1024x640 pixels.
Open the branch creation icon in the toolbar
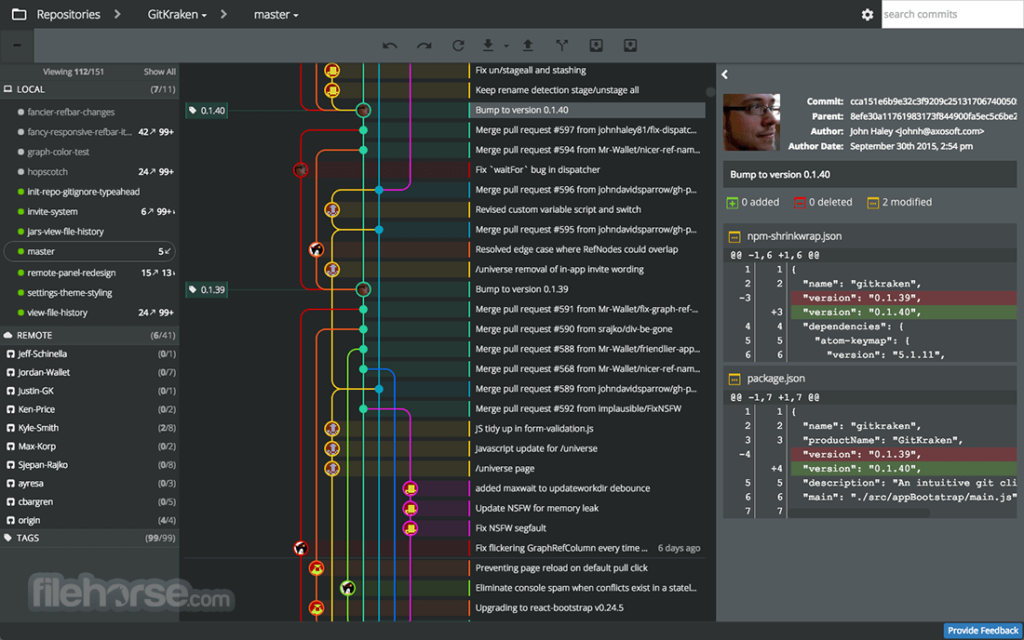click(x=563, y=45)
